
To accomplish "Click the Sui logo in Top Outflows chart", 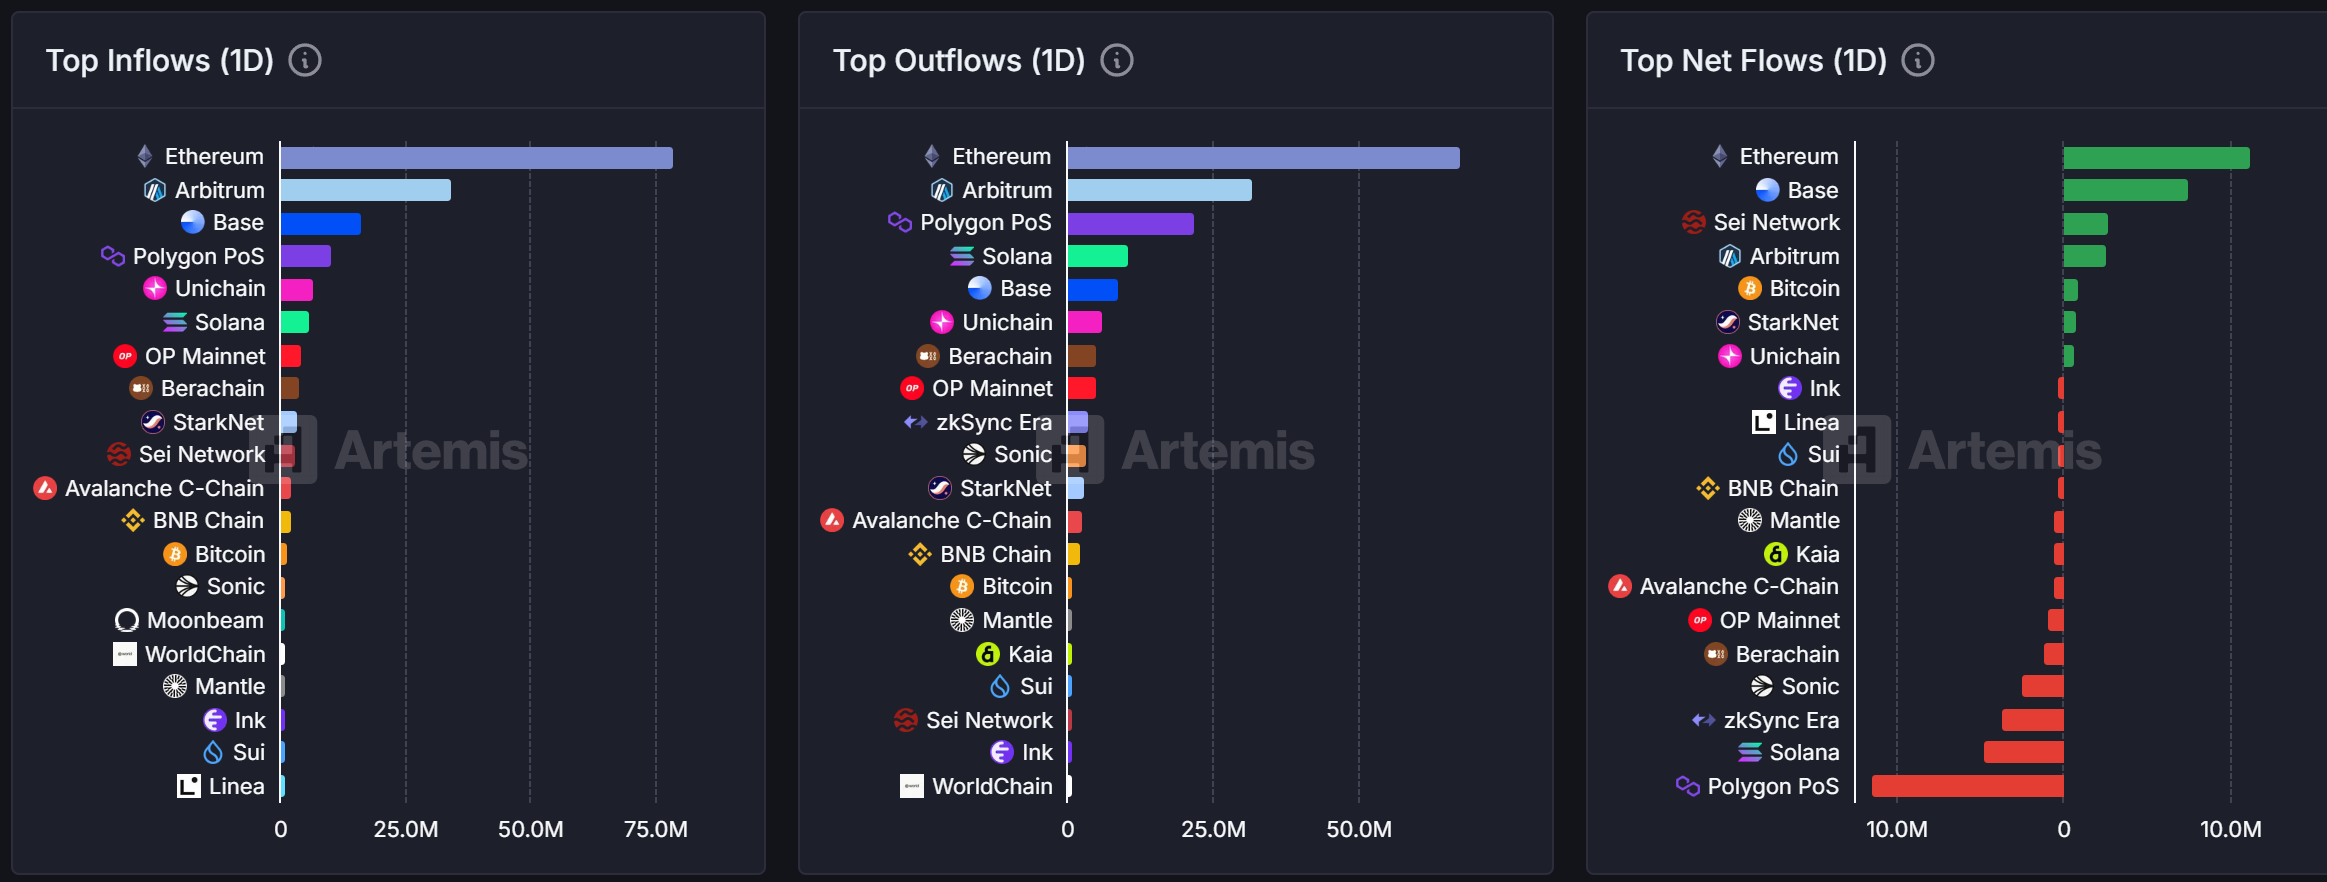I will [x=1000, y=686].
